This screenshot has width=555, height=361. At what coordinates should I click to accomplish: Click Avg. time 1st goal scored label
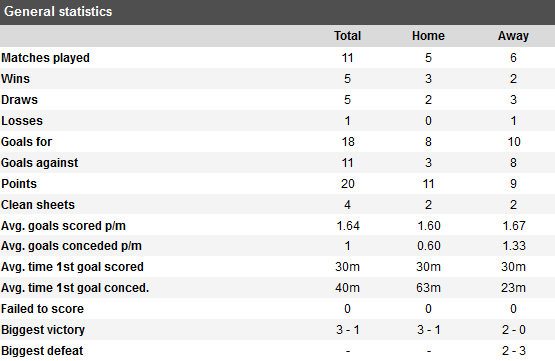72,267
